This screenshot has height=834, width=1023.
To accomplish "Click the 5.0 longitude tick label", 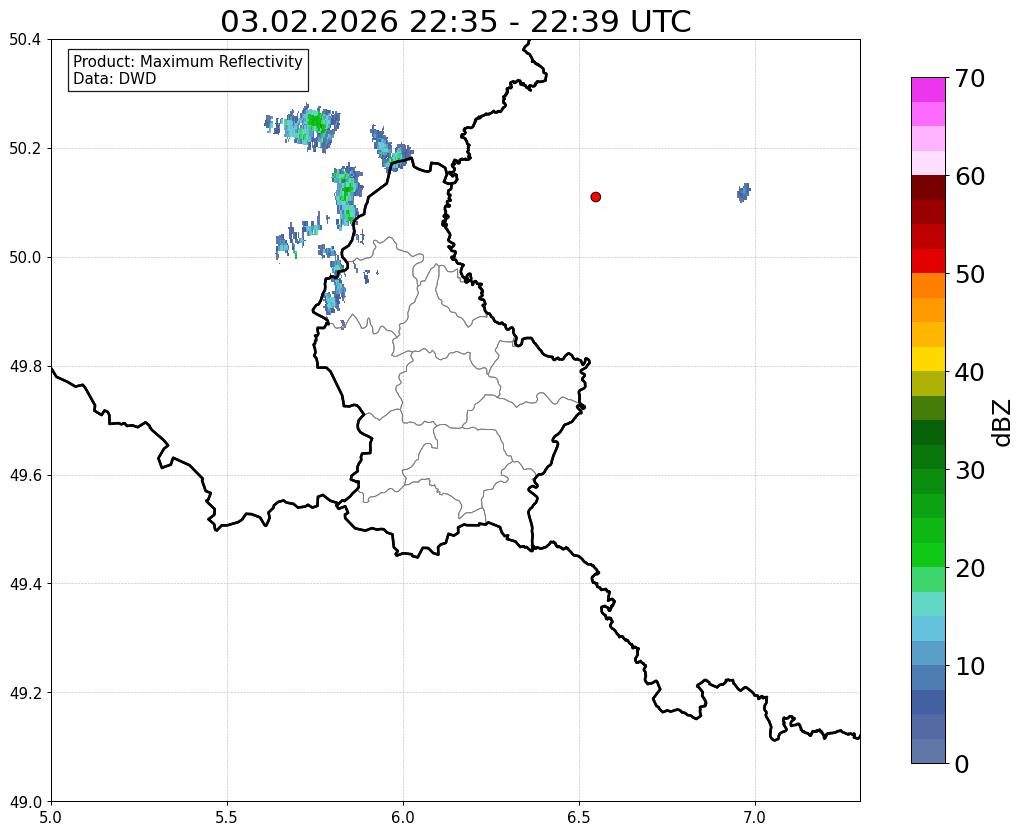I will (x=51, y=817).
